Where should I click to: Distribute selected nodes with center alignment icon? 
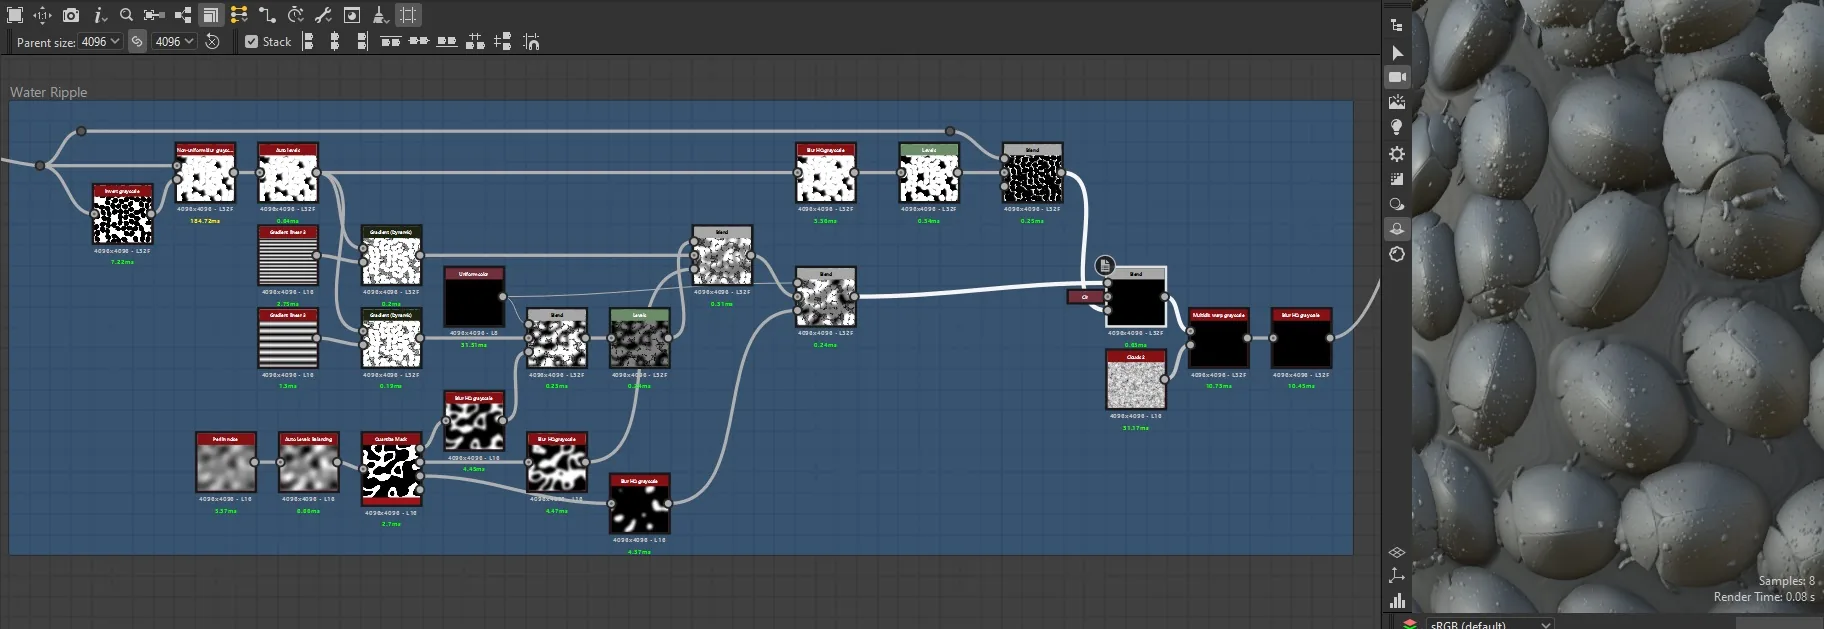[x=419, y=42]
